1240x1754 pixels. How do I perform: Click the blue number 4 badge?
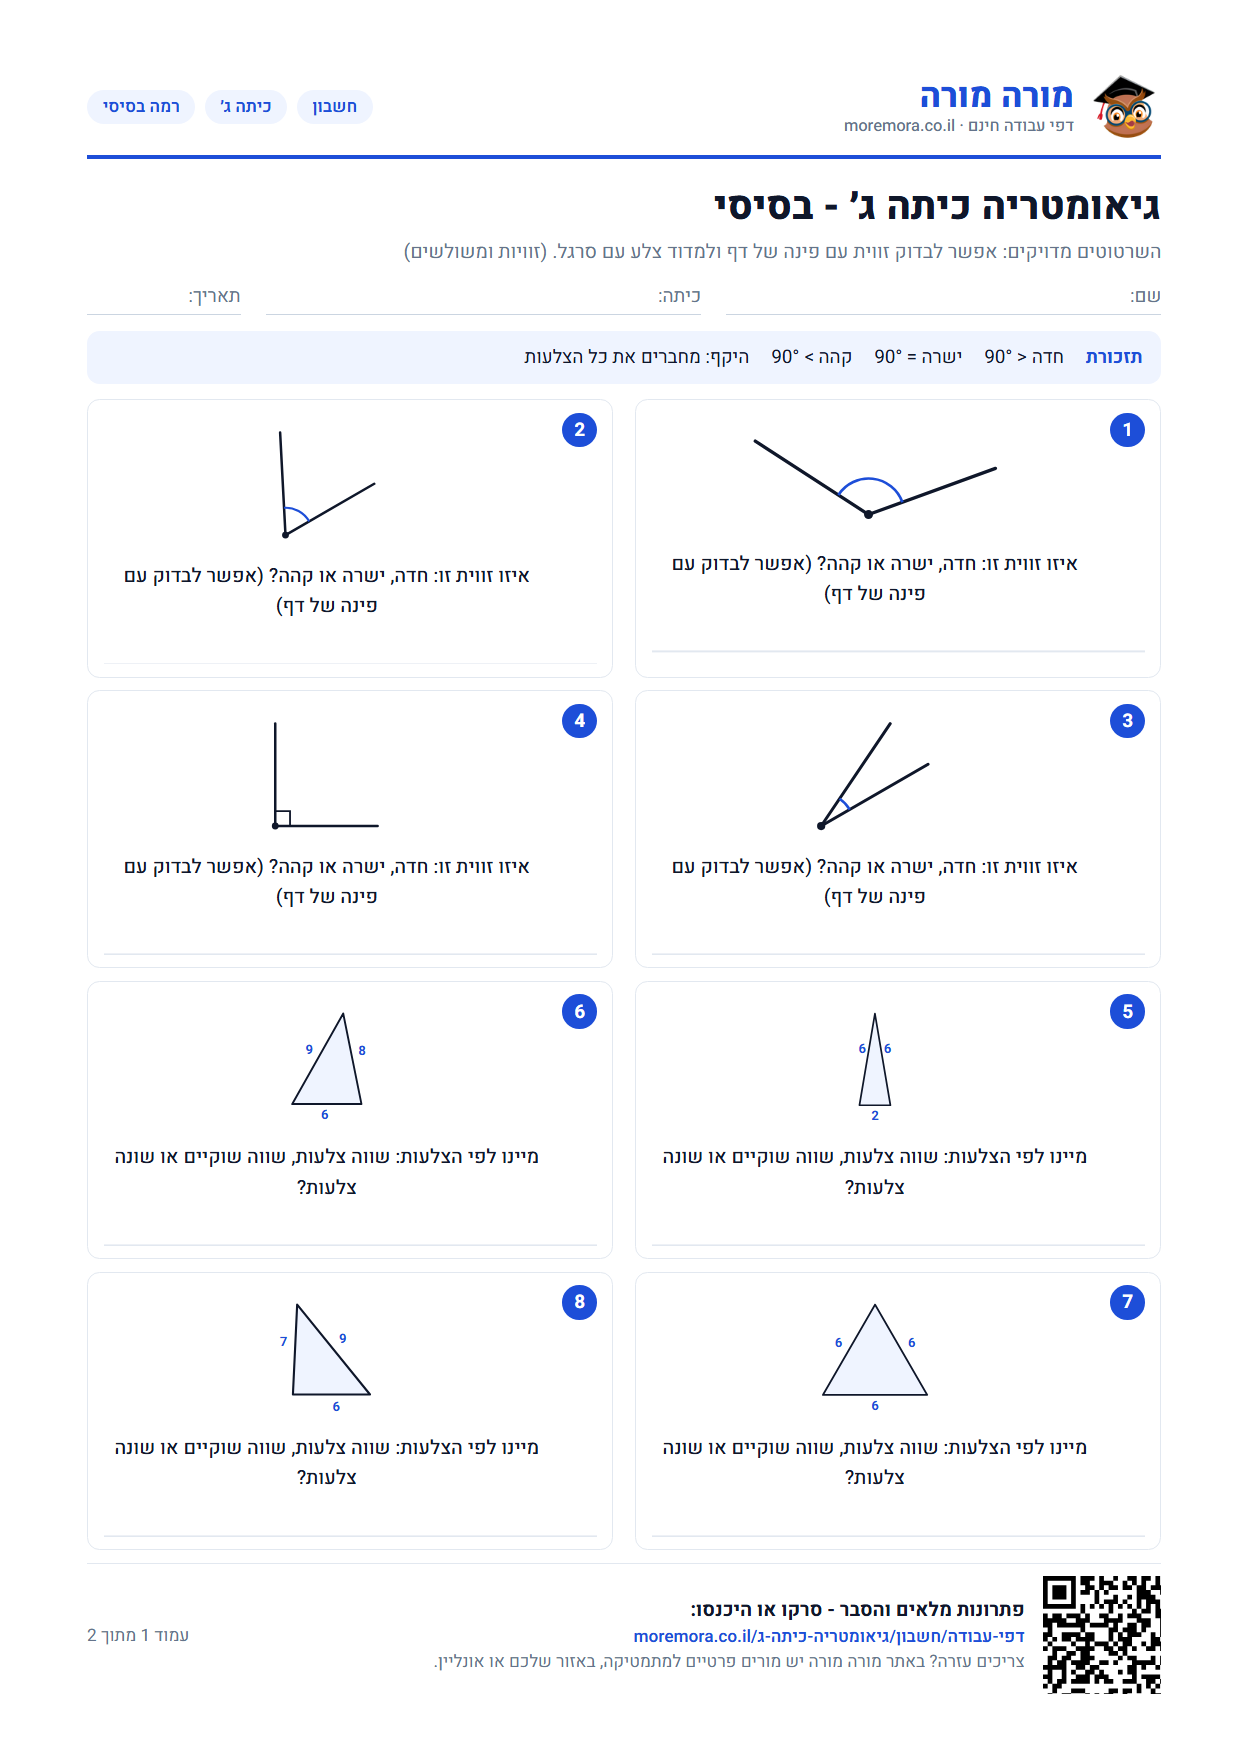579,721
